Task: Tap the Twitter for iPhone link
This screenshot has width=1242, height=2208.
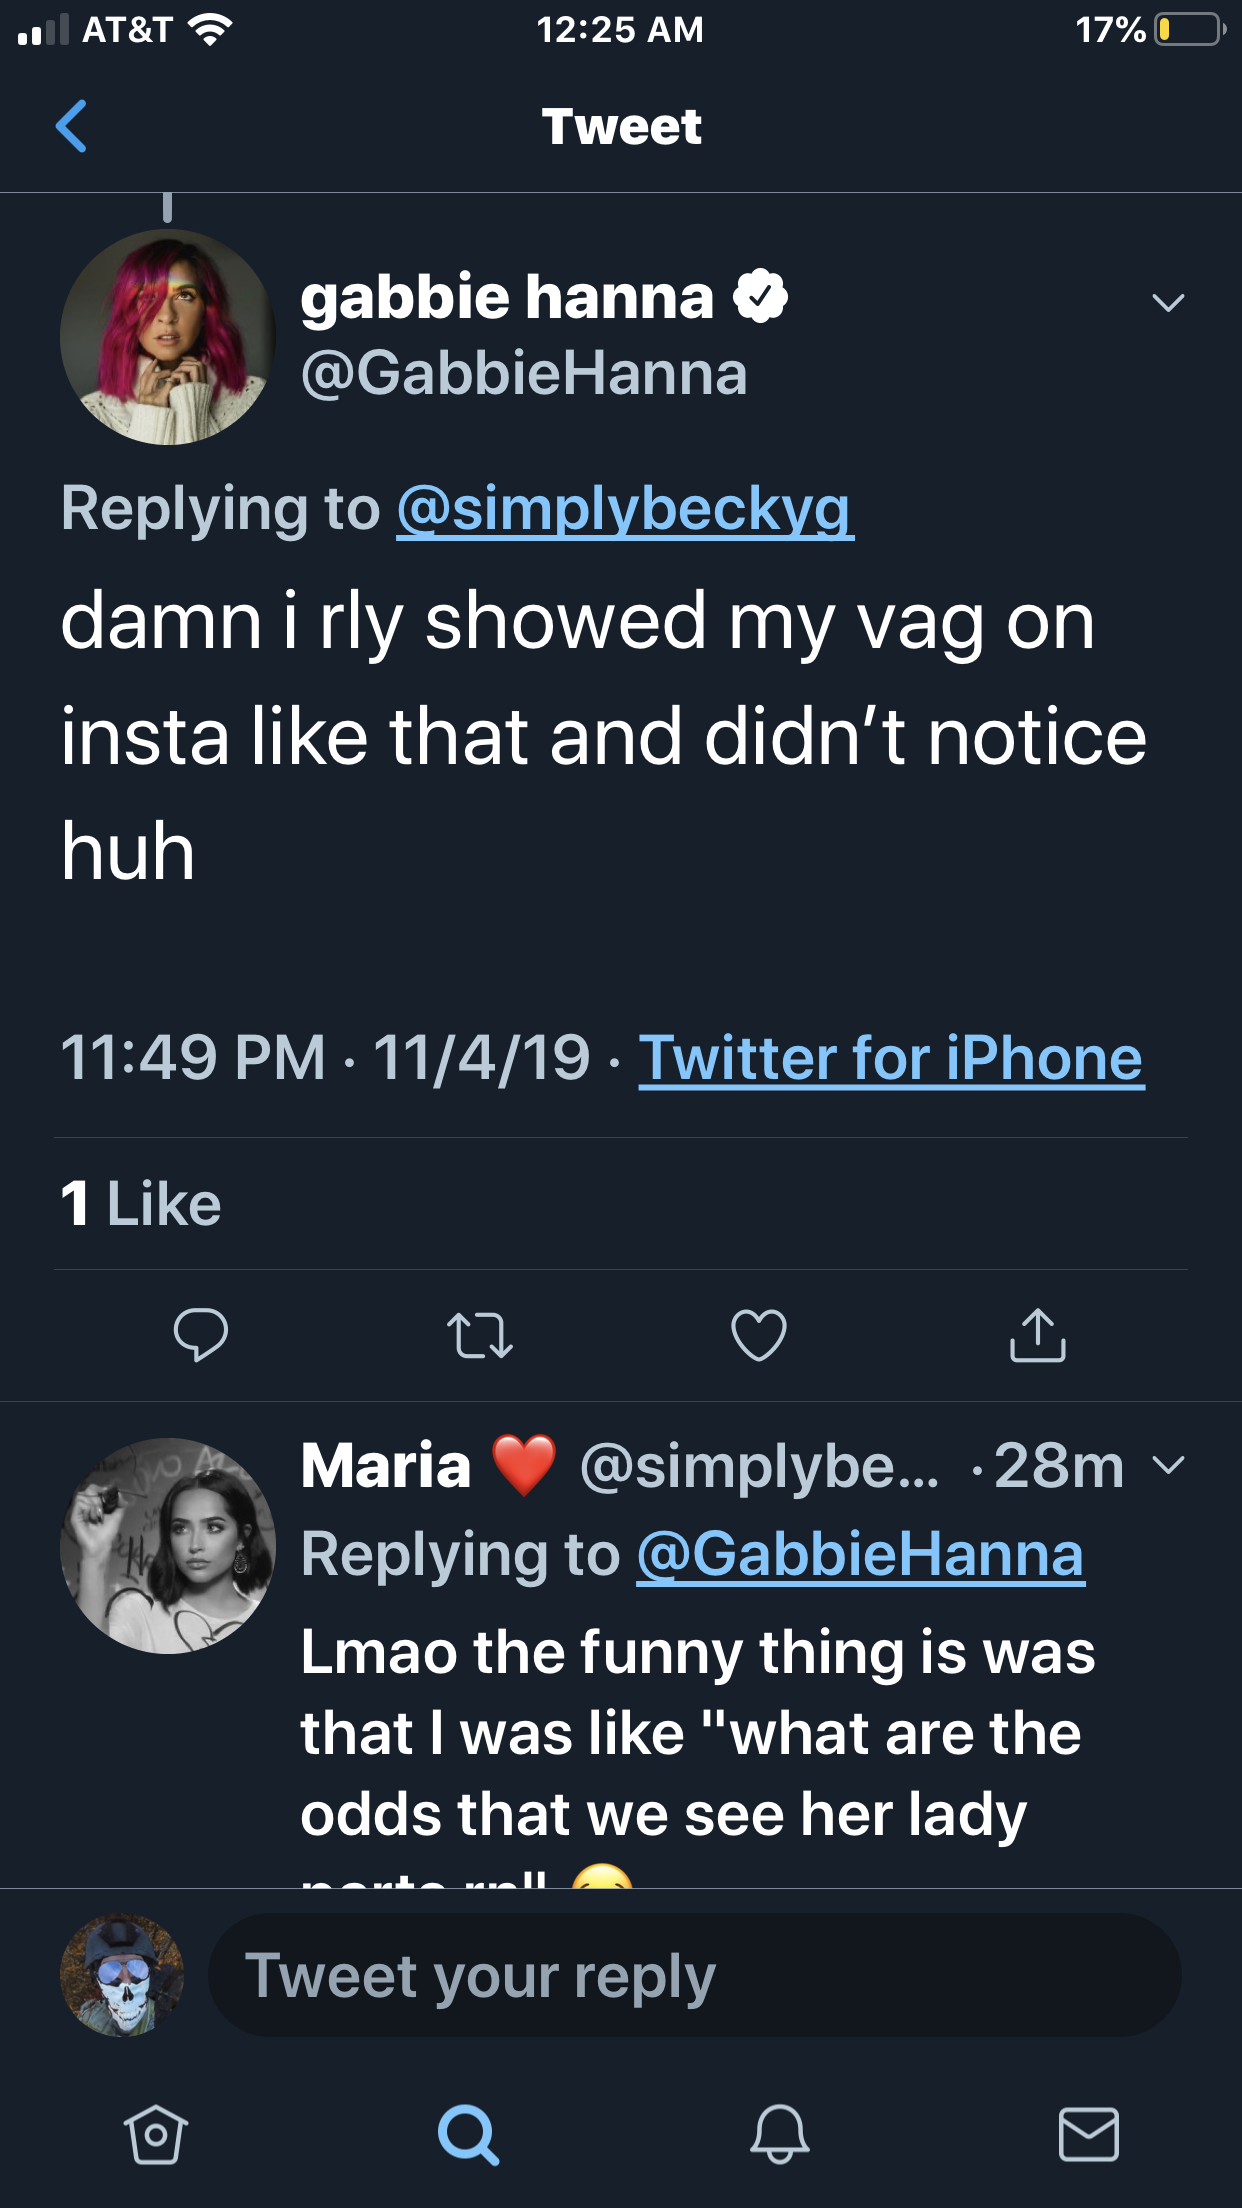Action: pos(891,1058)
